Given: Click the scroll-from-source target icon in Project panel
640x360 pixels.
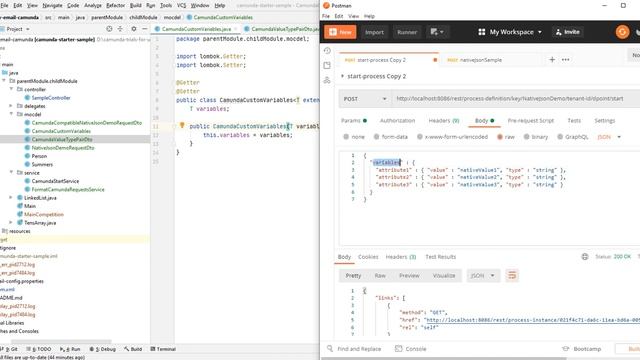Looking at the screenshot, I should (x=109, y=29).
